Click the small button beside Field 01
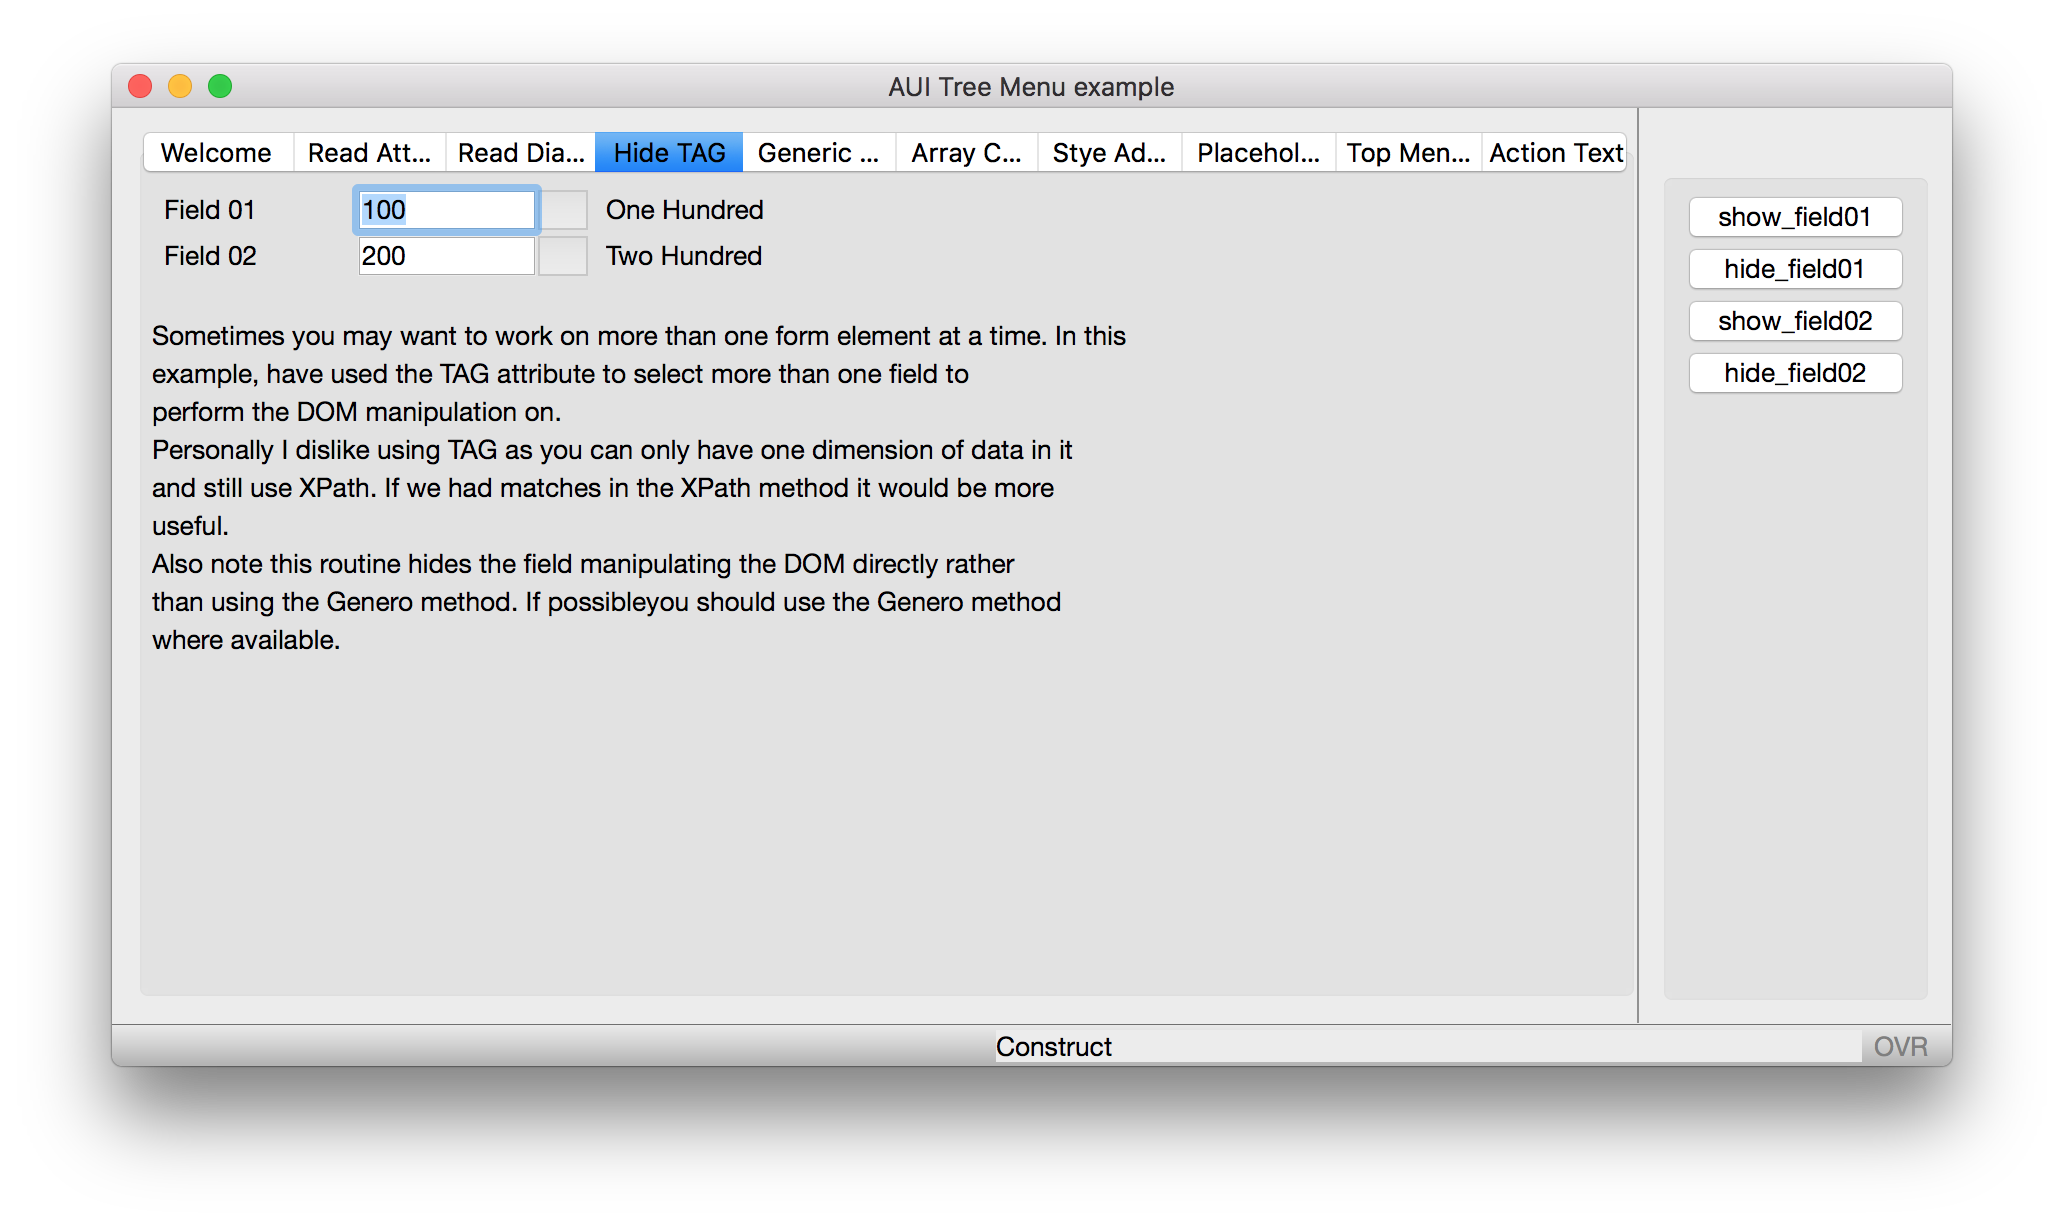 pos(563,210)
